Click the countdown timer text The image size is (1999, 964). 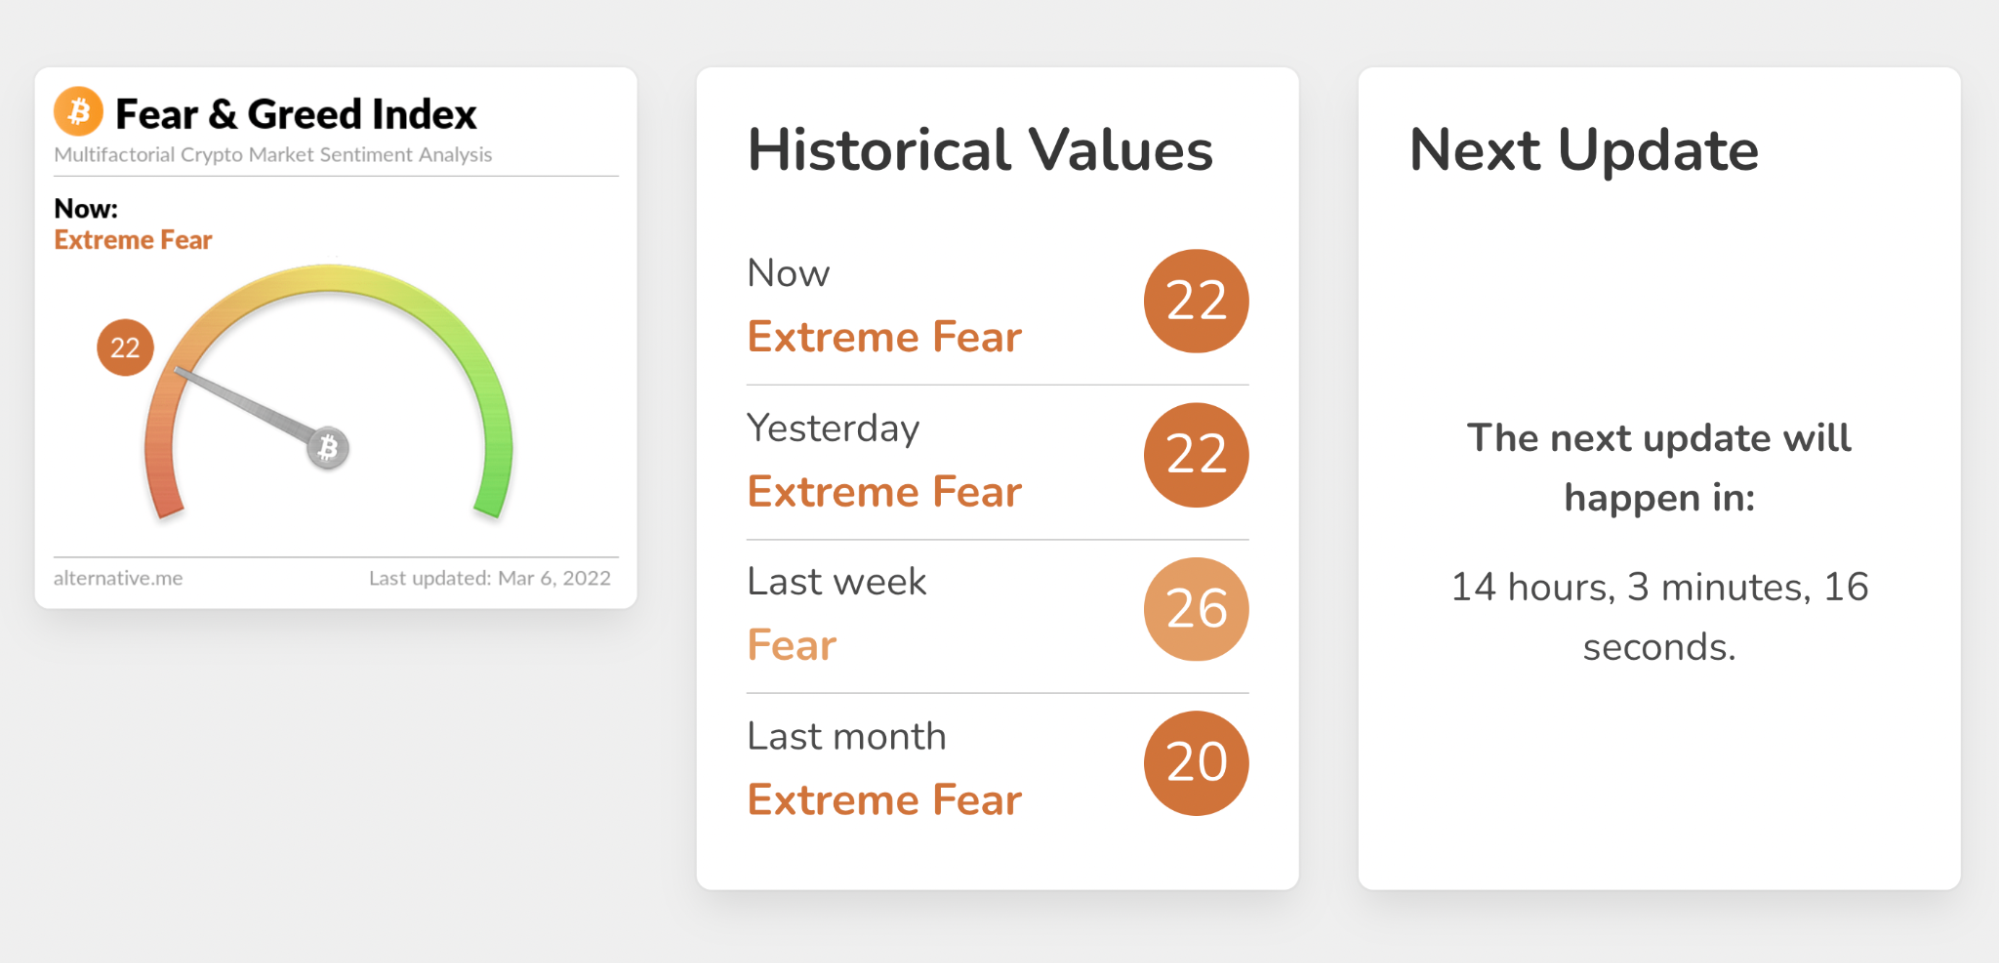pos(1659,616)
